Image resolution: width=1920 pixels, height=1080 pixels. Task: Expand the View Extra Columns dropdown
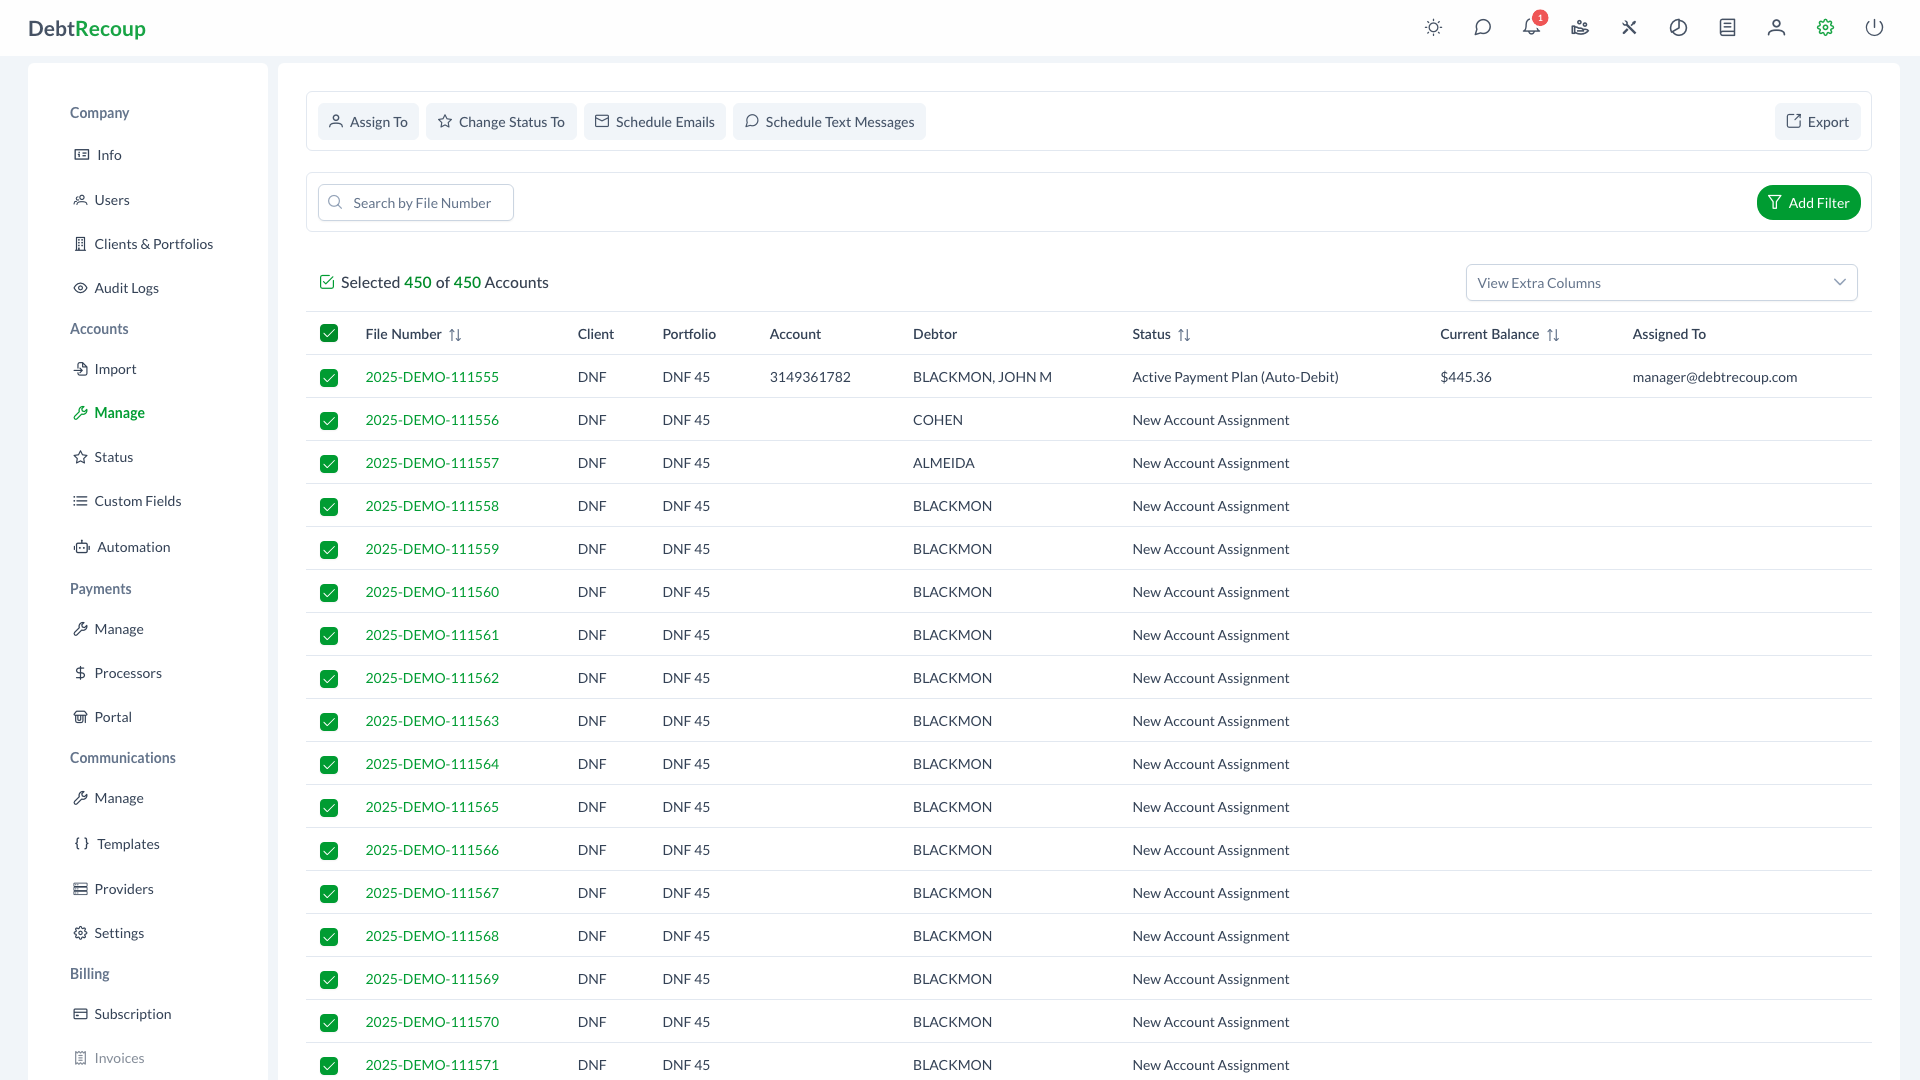[1660, 282]
